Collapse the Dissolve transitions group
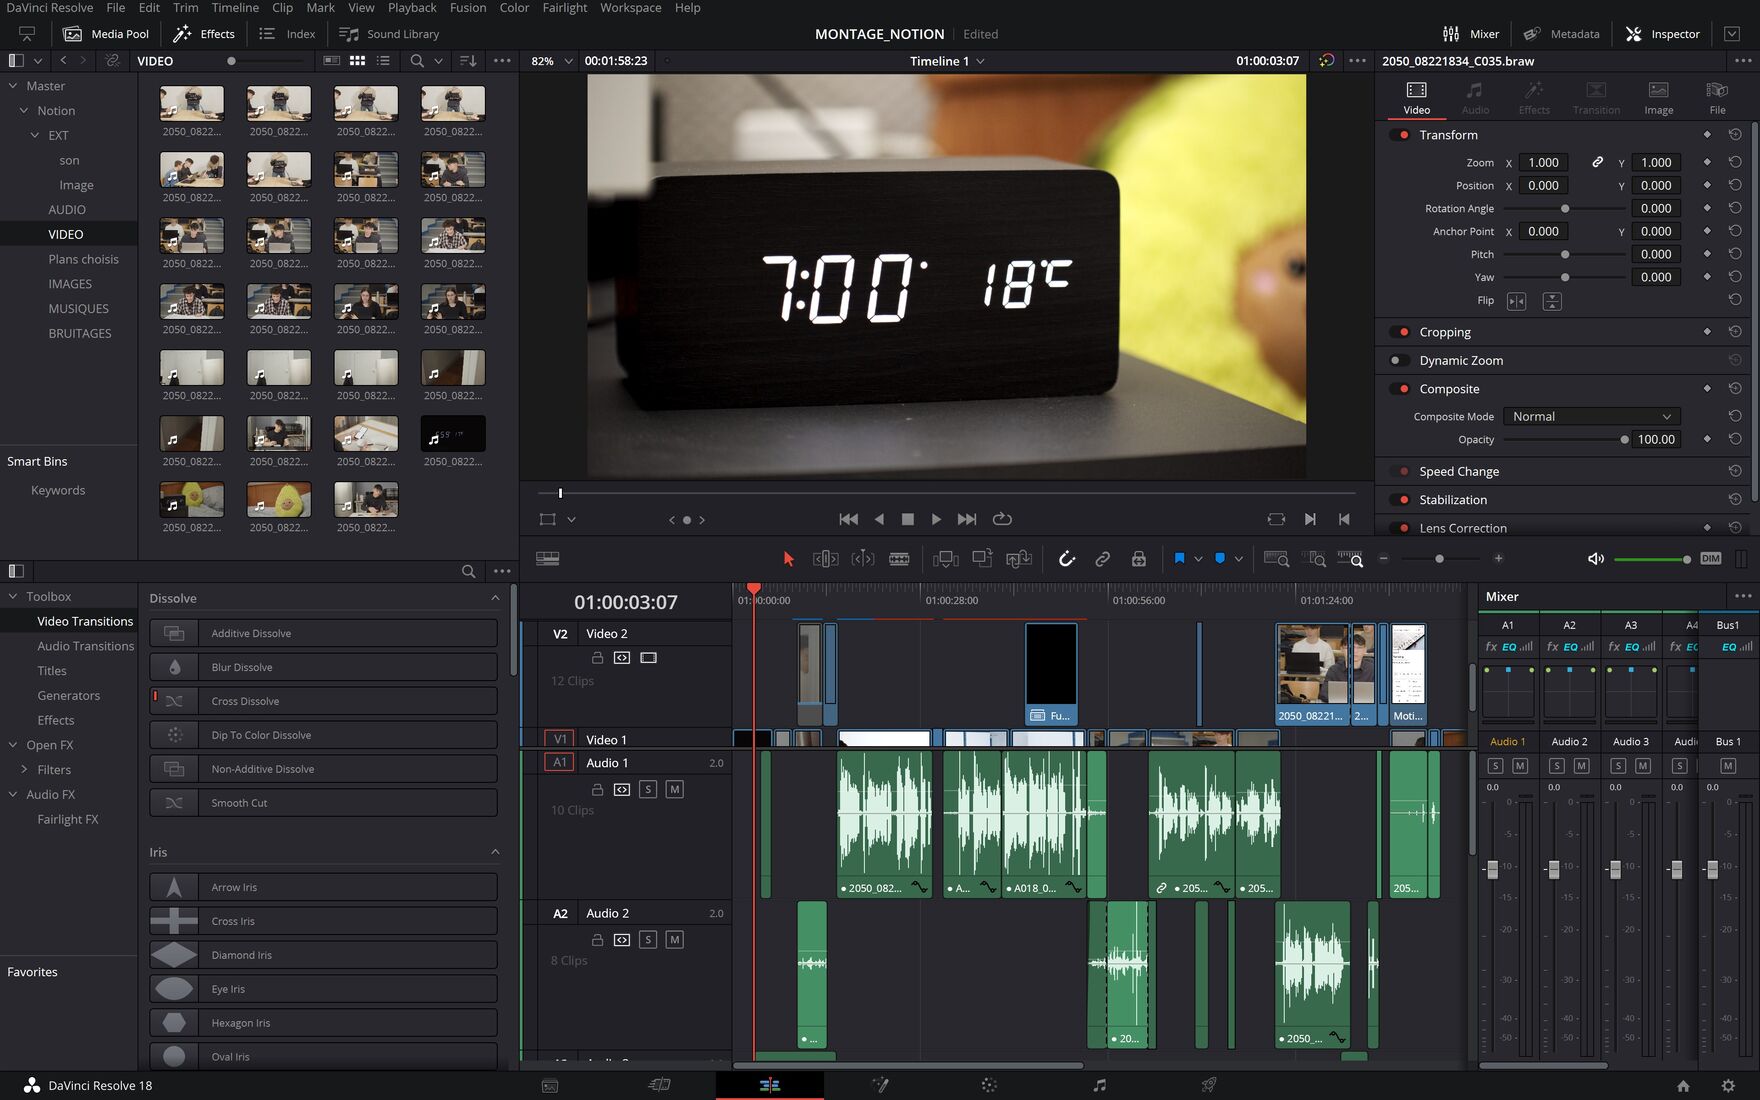 click(495, 598)
